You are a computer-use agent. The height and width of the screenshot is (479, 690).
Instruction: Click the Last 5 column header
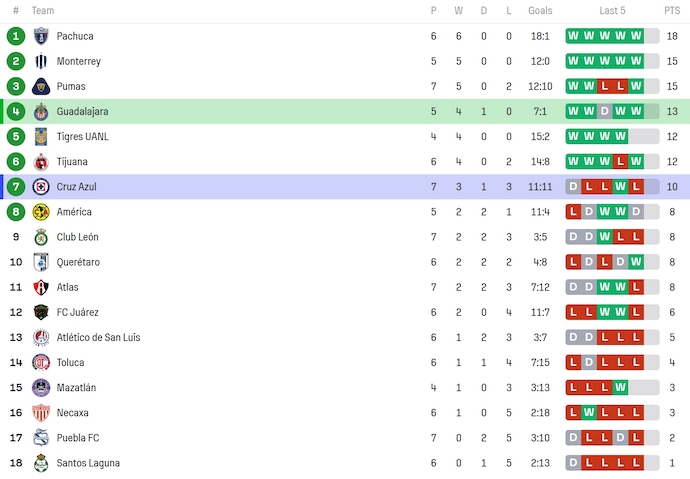(612, 10)
